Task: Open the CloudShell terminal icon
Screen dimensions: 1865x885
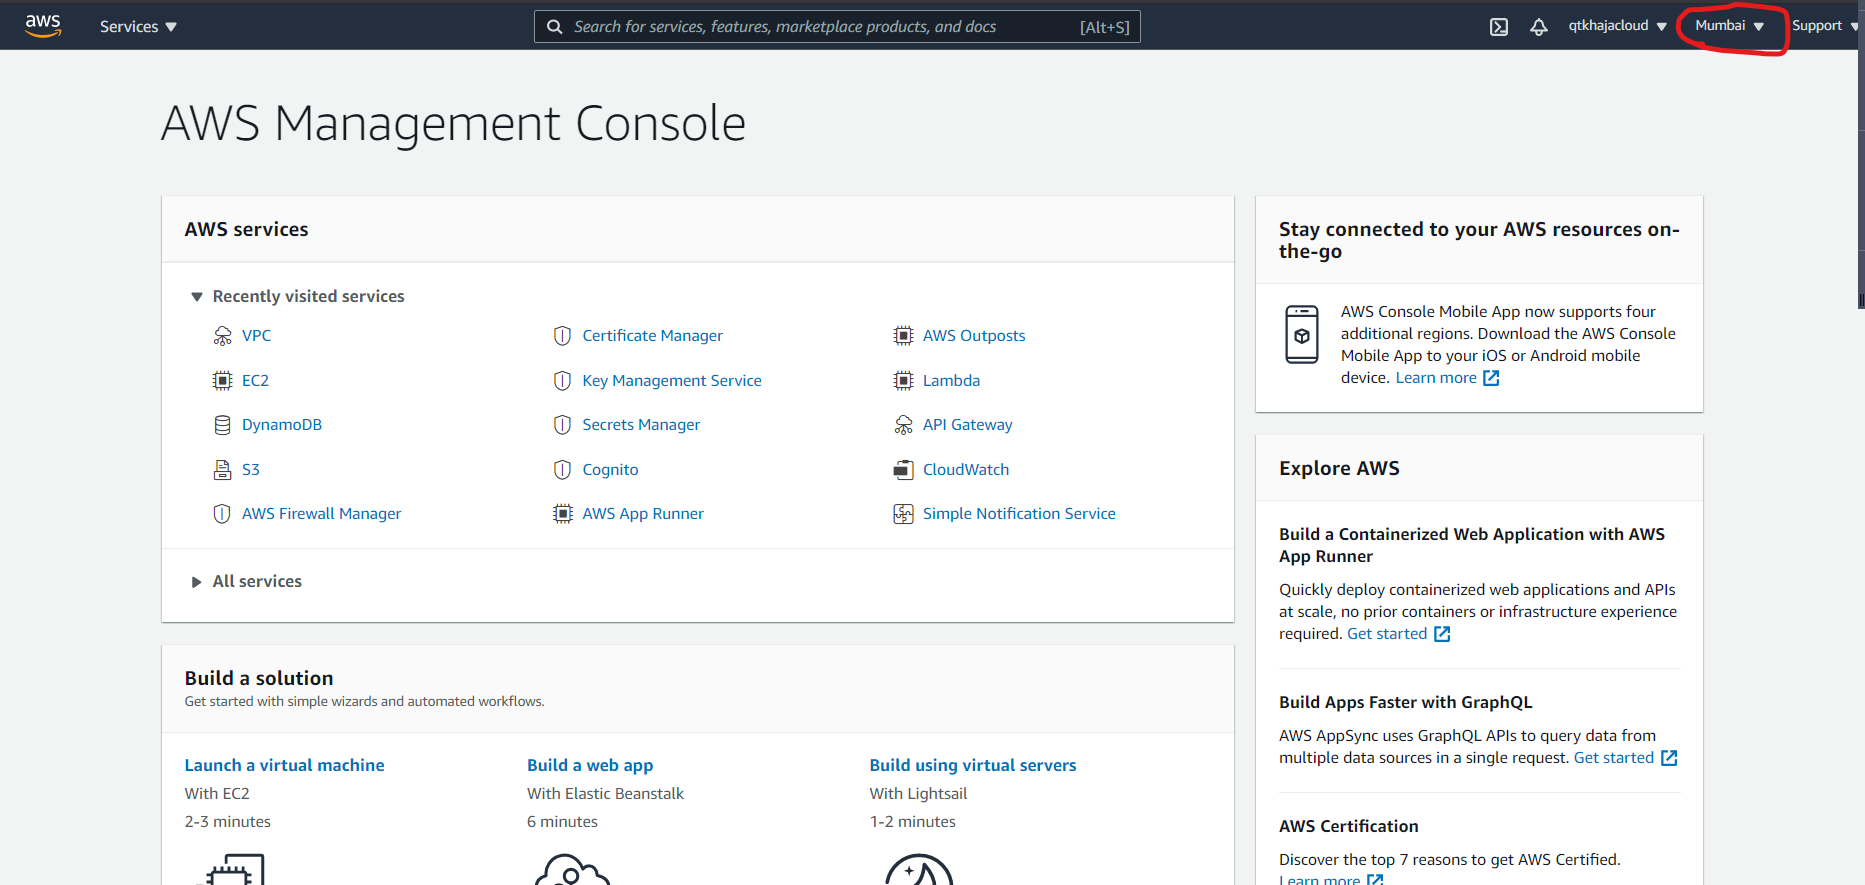Action: point(1499,27)
